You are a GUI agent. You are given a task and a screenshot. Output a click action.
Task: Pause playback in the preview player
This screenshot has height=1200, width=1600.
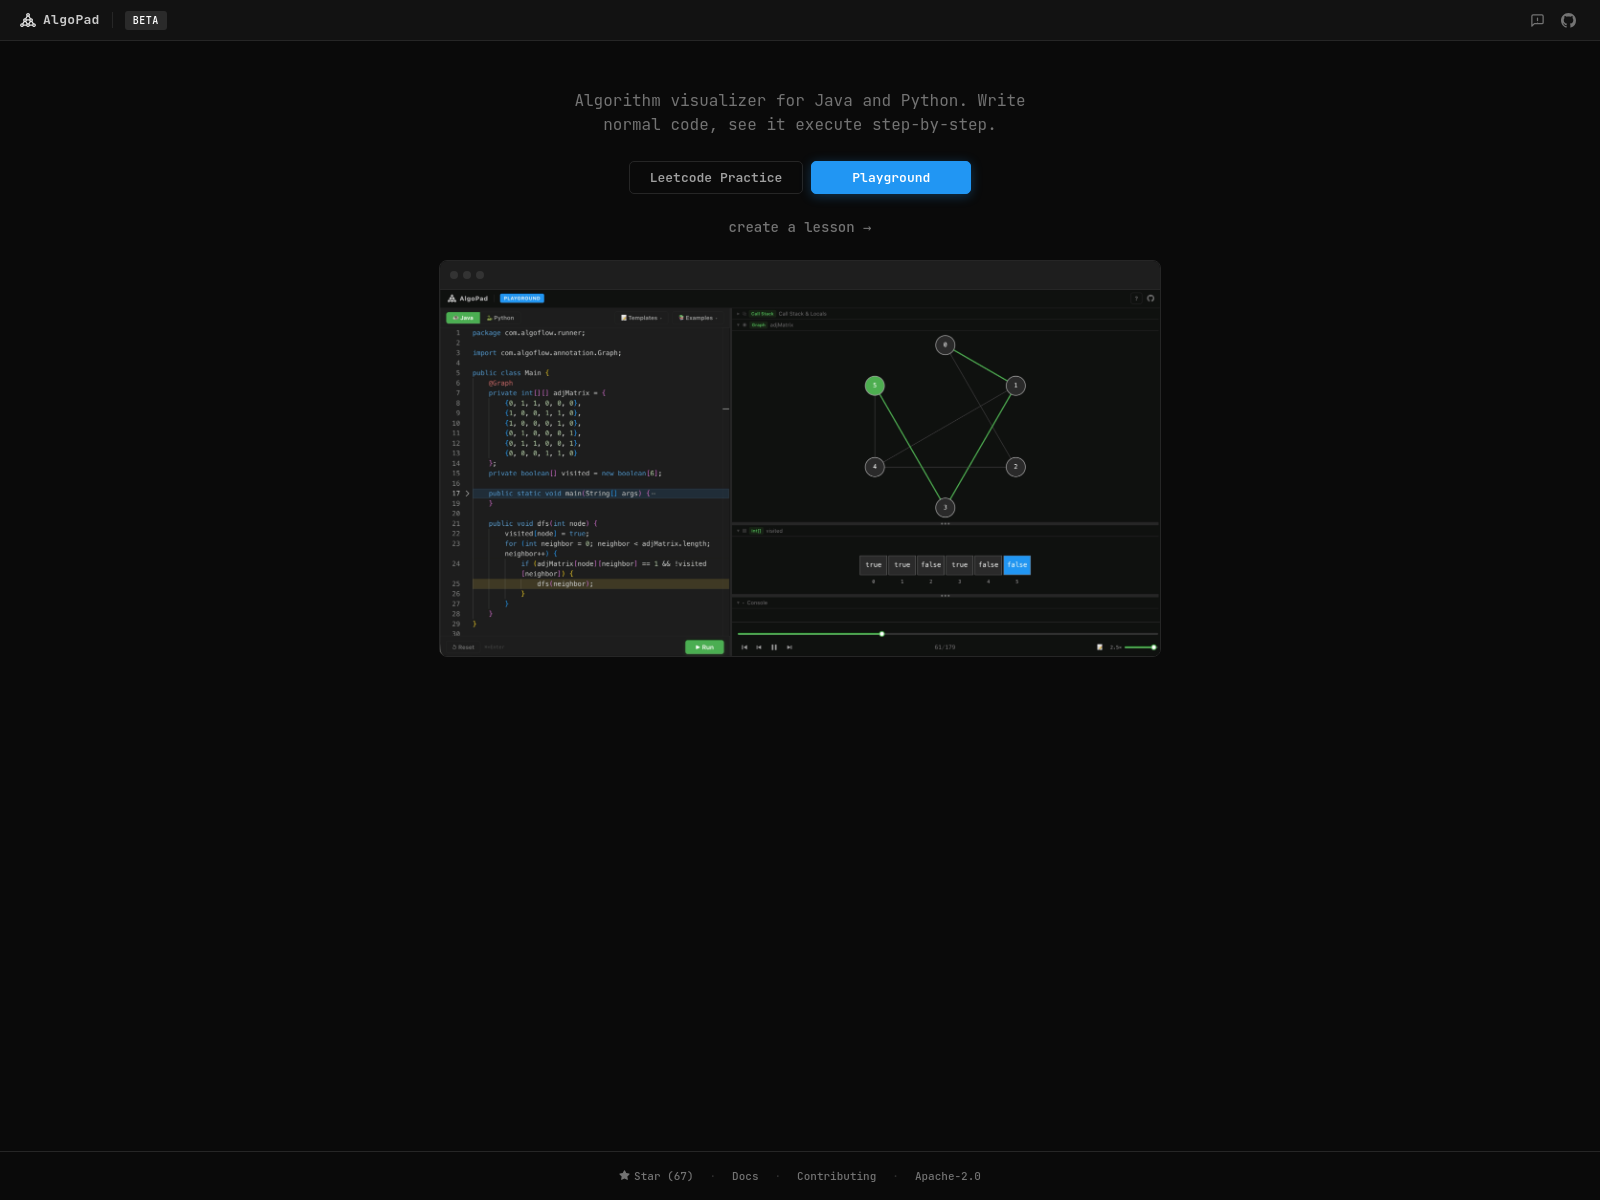click(x=774, y=647)
